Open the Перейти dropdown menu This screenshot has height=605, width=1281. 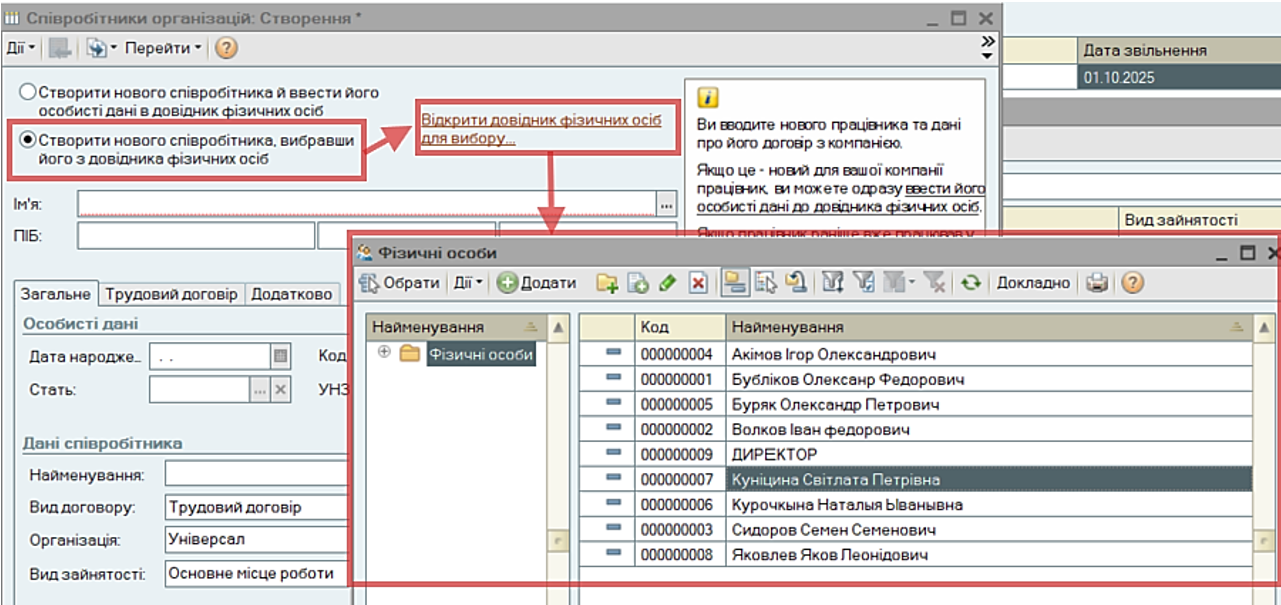[x=163, y=48]
